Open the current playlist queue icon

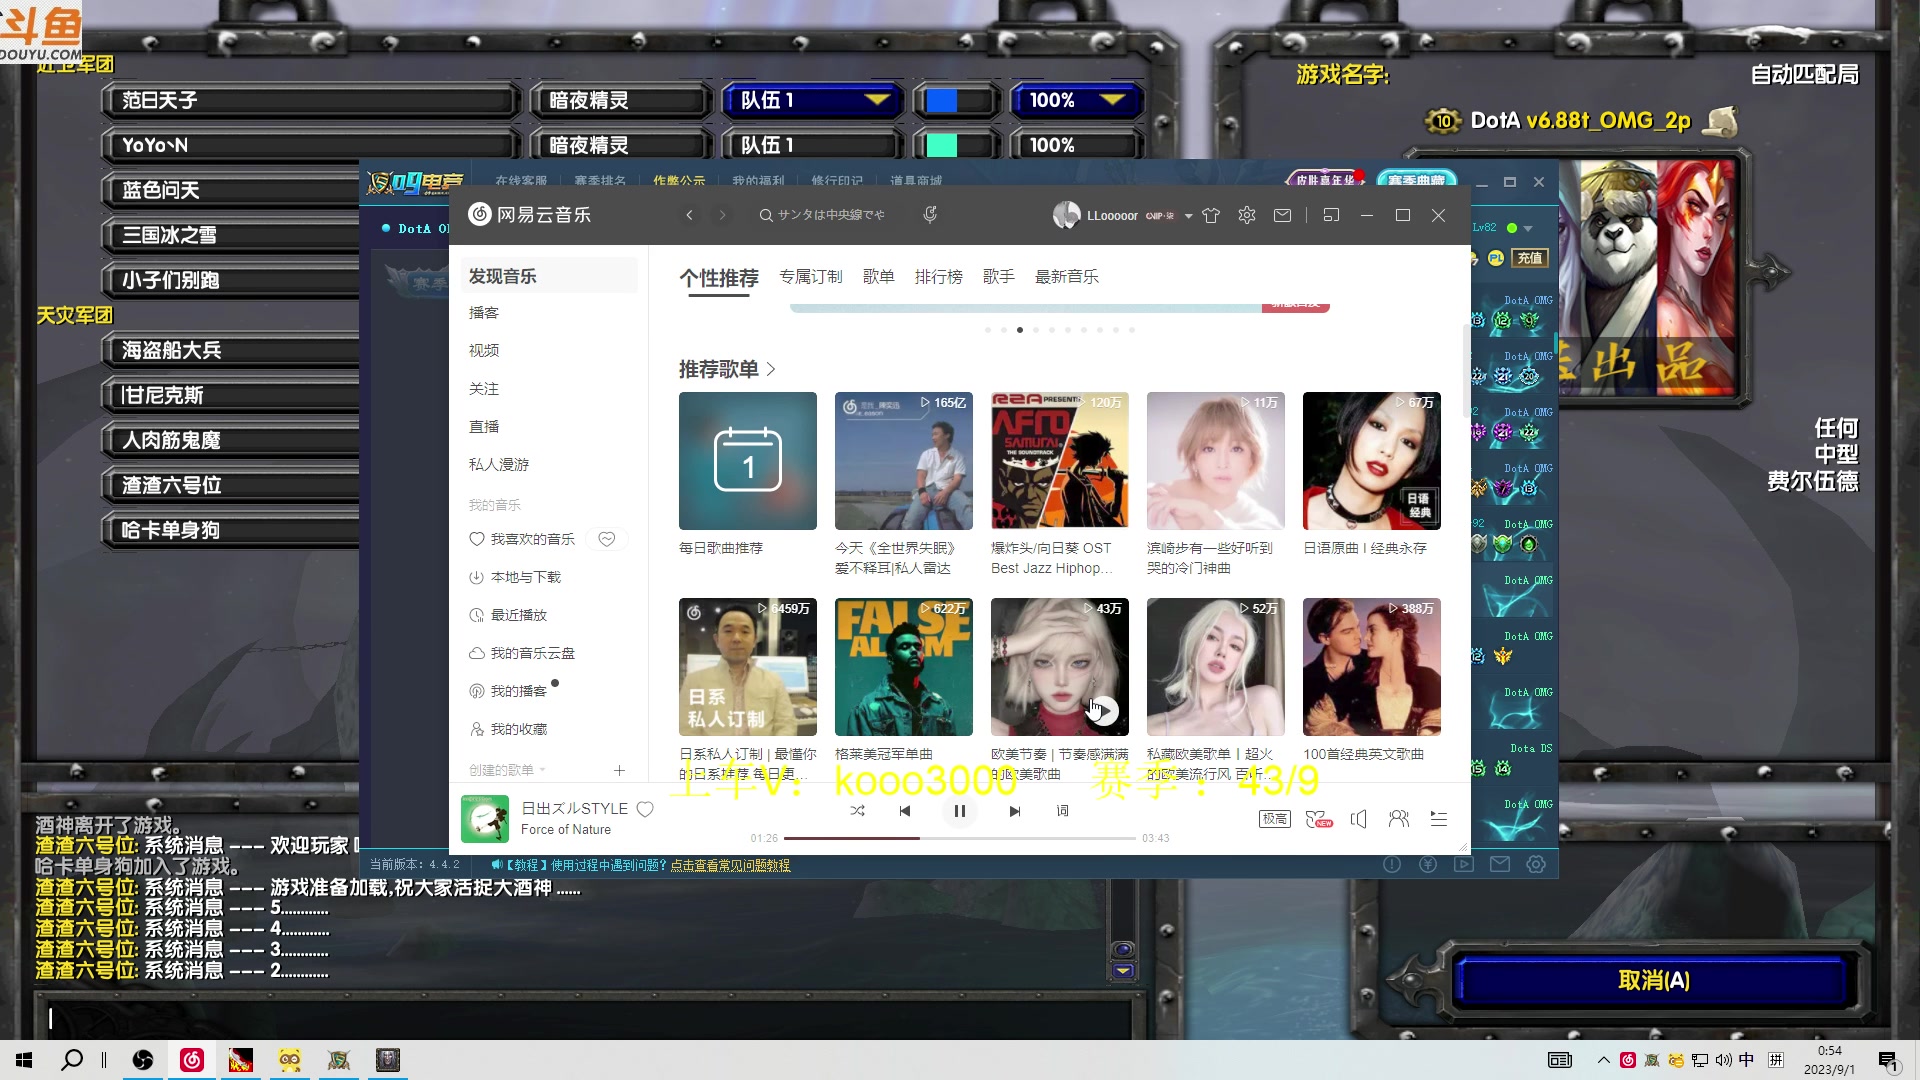pyautogui.click(x=1438, y=819)
